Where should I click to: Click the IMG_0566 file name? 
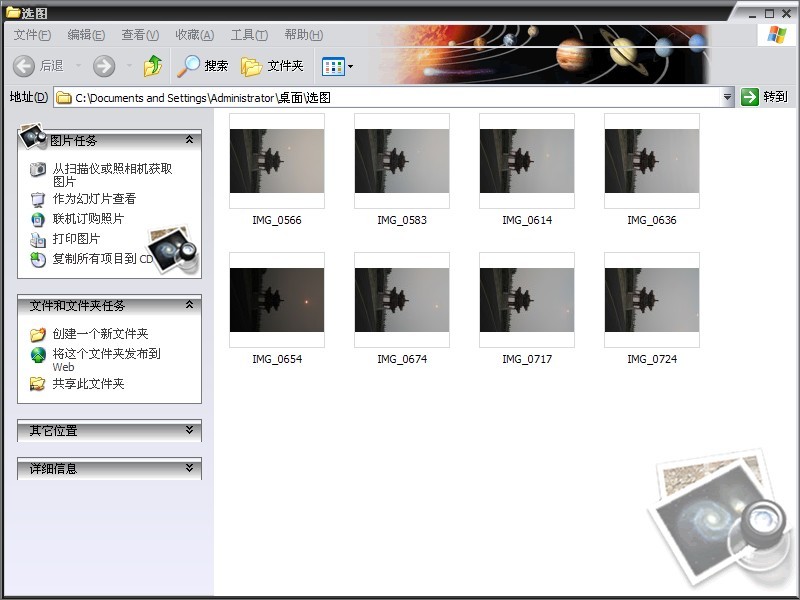click(x=277, y=220)
